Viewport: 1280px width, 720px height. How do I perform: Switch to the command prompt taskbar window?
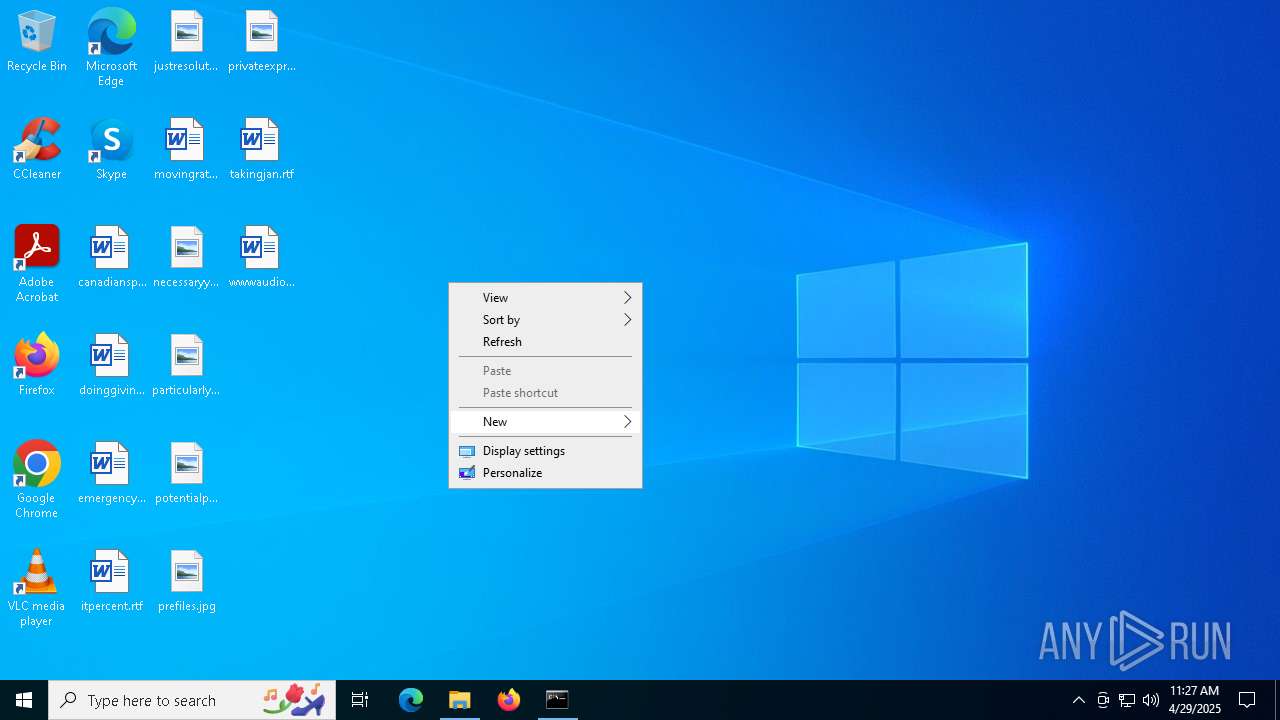coord(557,700)
